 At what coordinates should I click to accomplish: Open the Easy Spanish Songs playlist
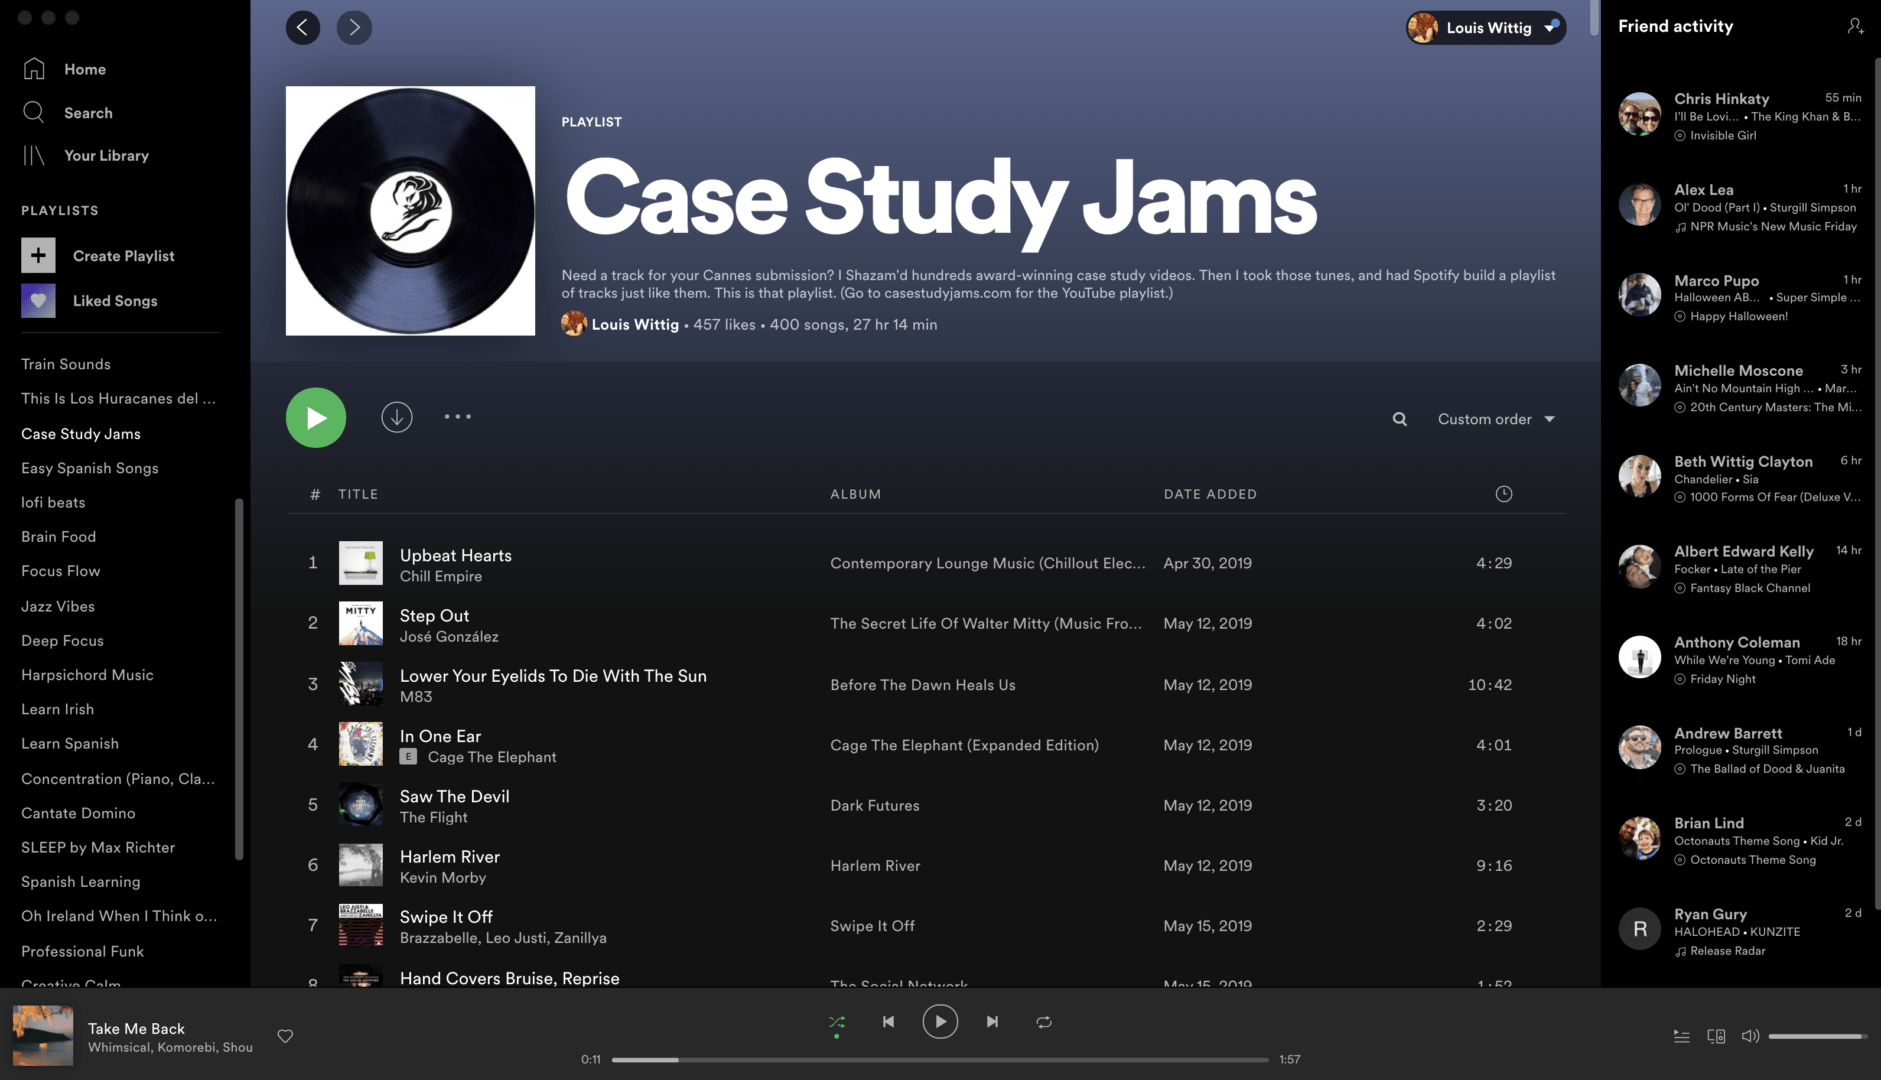click(x=90, y=468)
